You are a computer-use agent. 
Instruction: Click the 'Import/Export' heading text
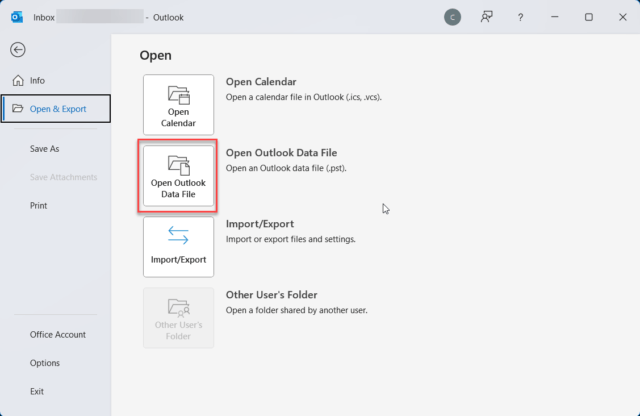click(260, 224)
